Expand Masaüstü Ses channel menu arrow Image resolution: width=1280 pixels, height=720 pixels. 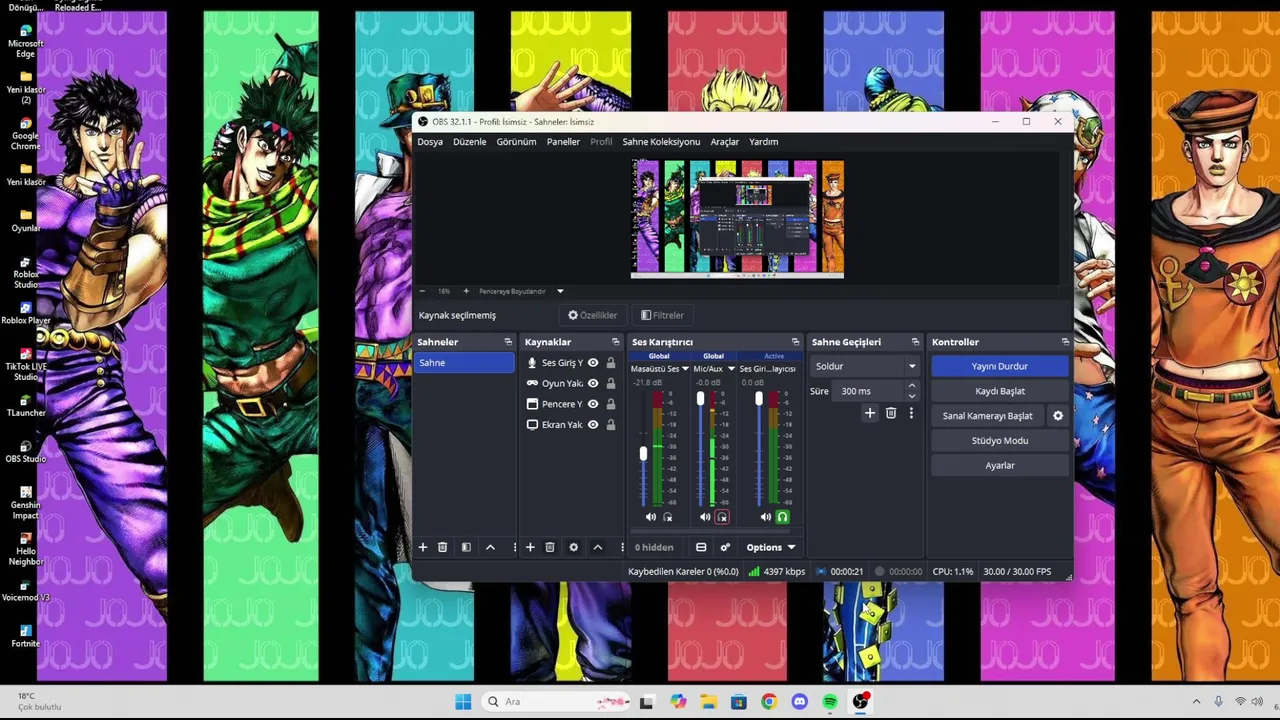tap(685, 369)
